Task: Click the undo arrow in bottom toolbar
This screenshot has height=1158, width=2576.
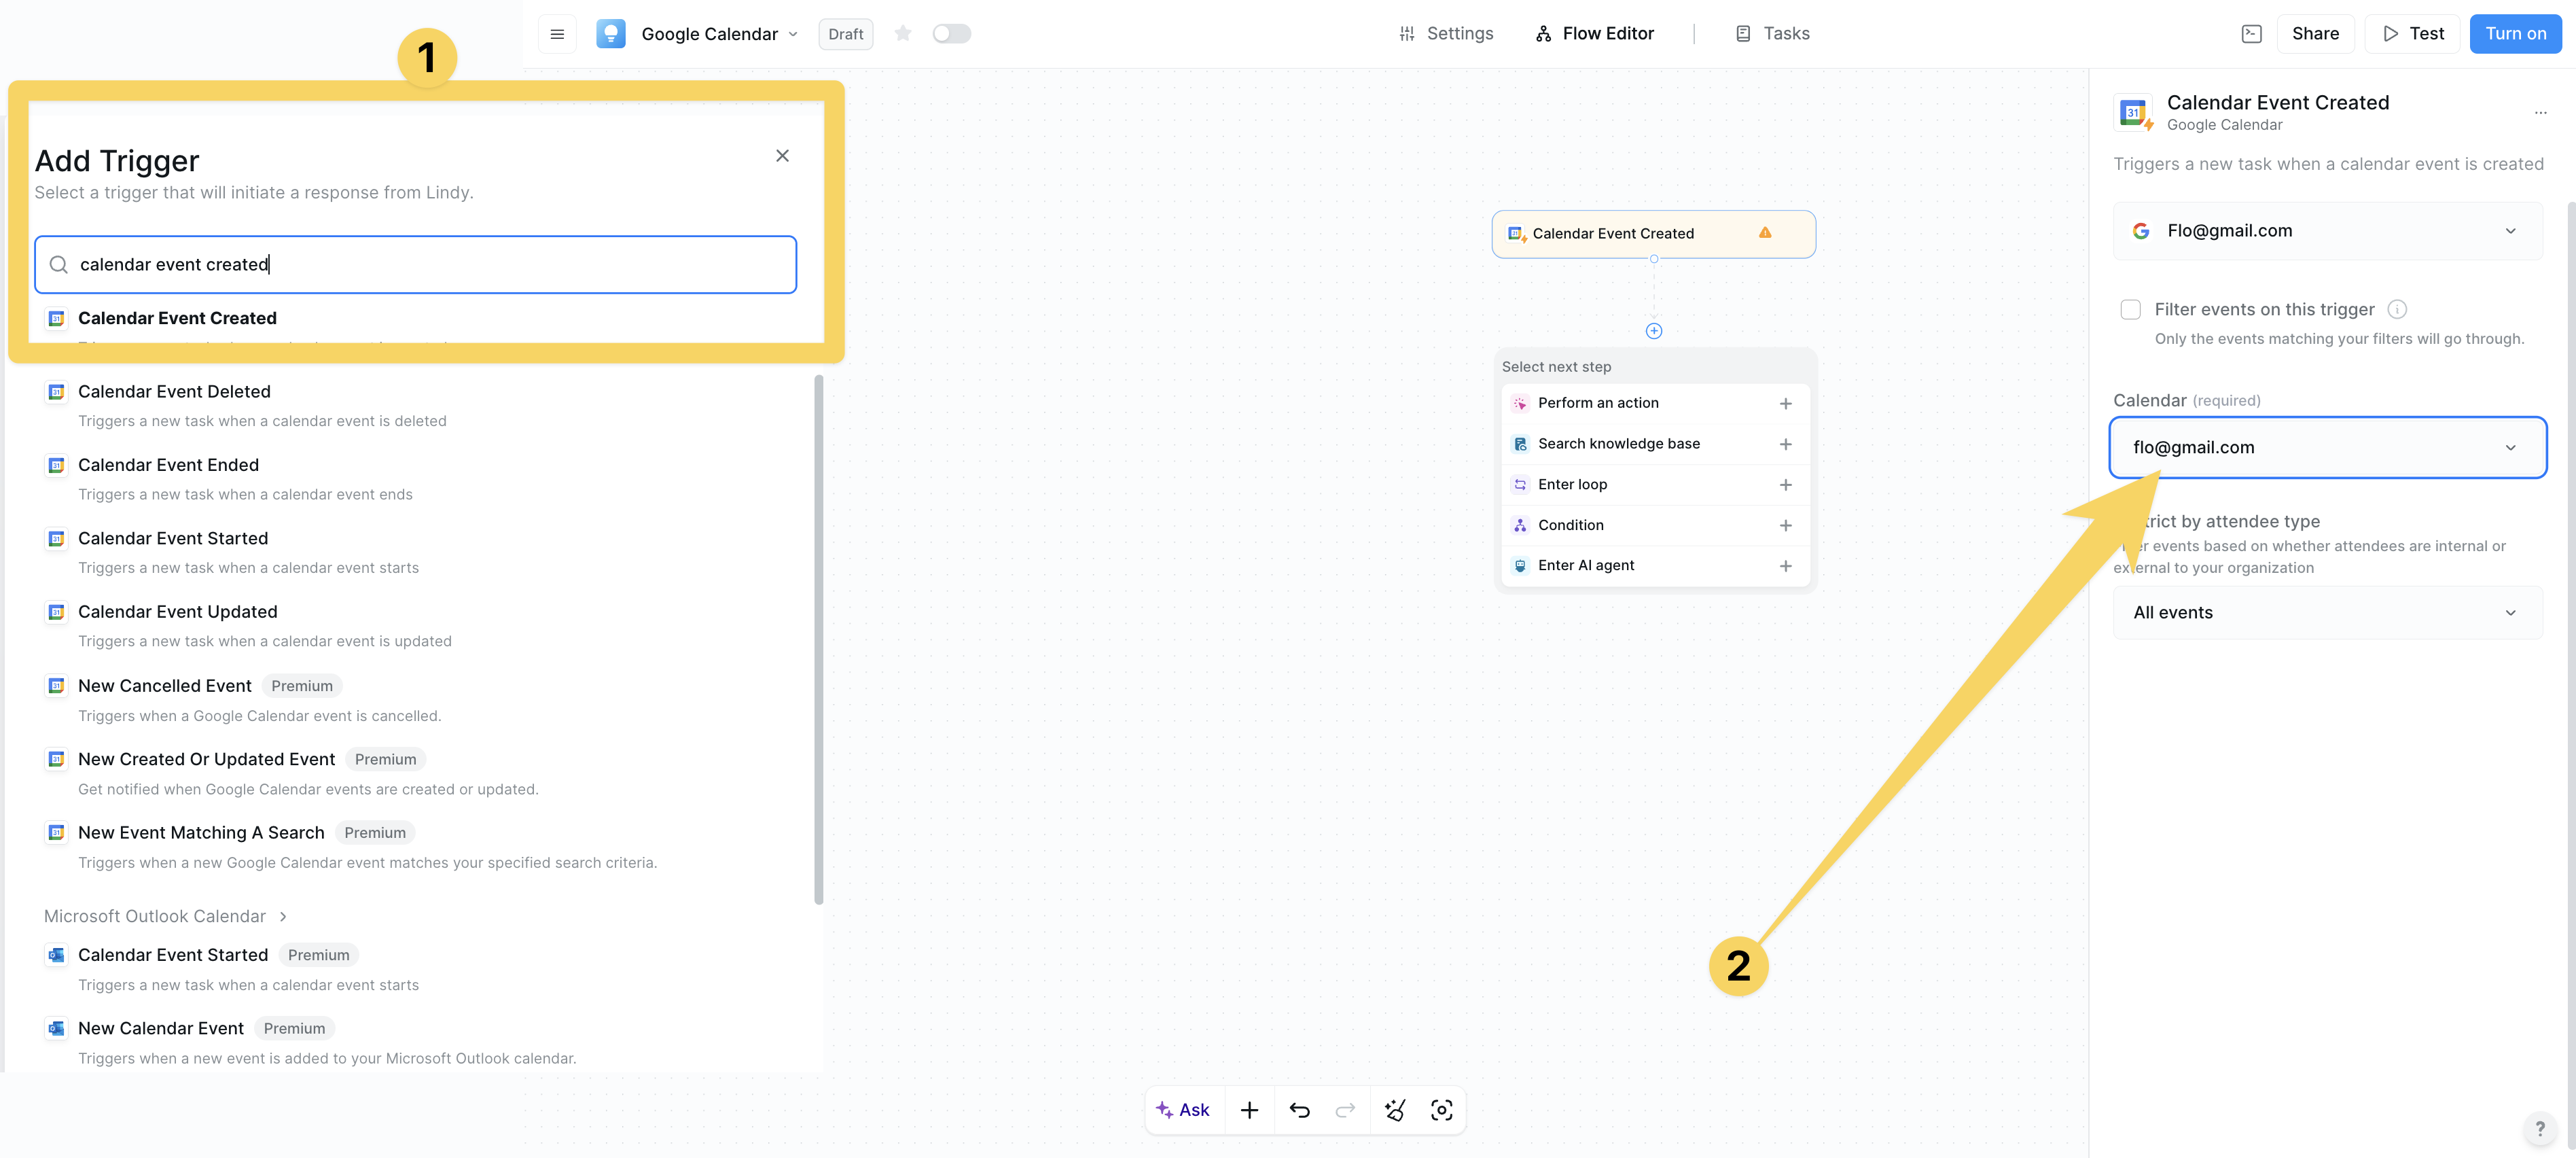Action: click(1299, 1110)
